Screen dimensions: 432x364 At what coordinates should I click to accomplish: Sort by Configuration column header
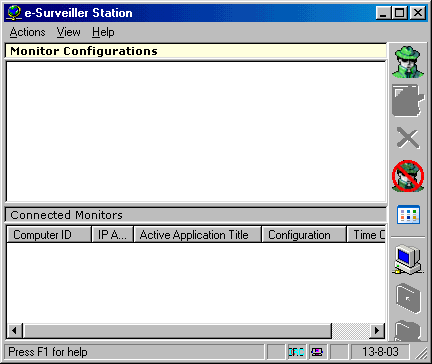tap(304, 235)
